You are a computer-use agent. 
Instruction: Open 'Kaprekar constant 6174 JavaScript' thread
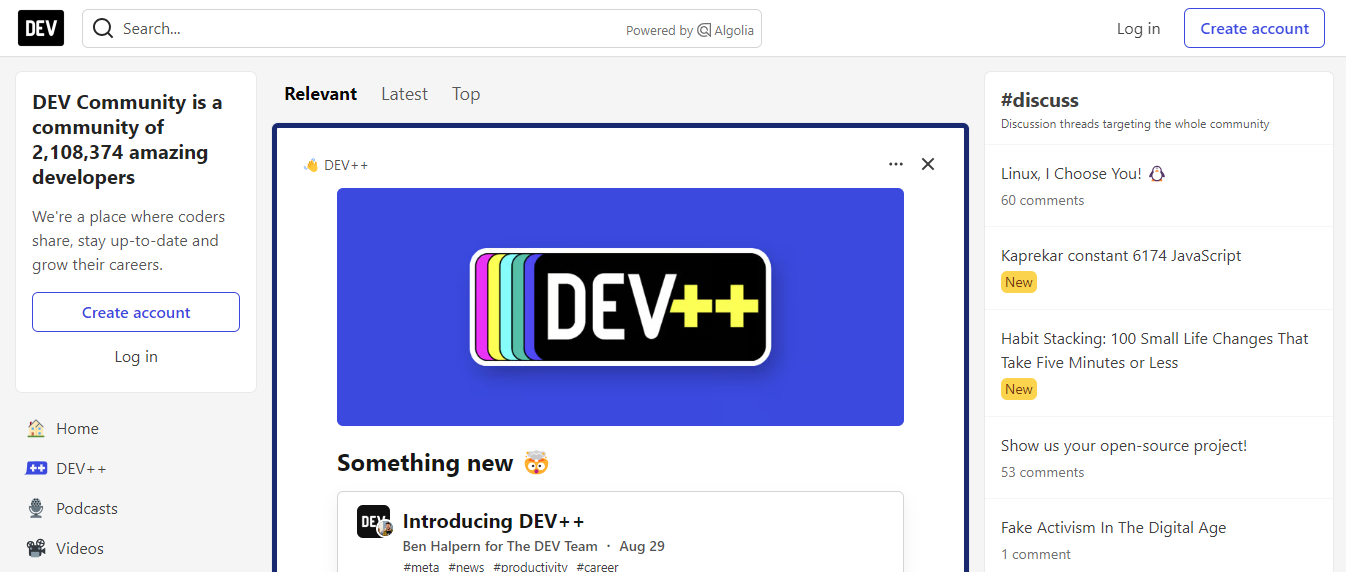(1121, 255)
